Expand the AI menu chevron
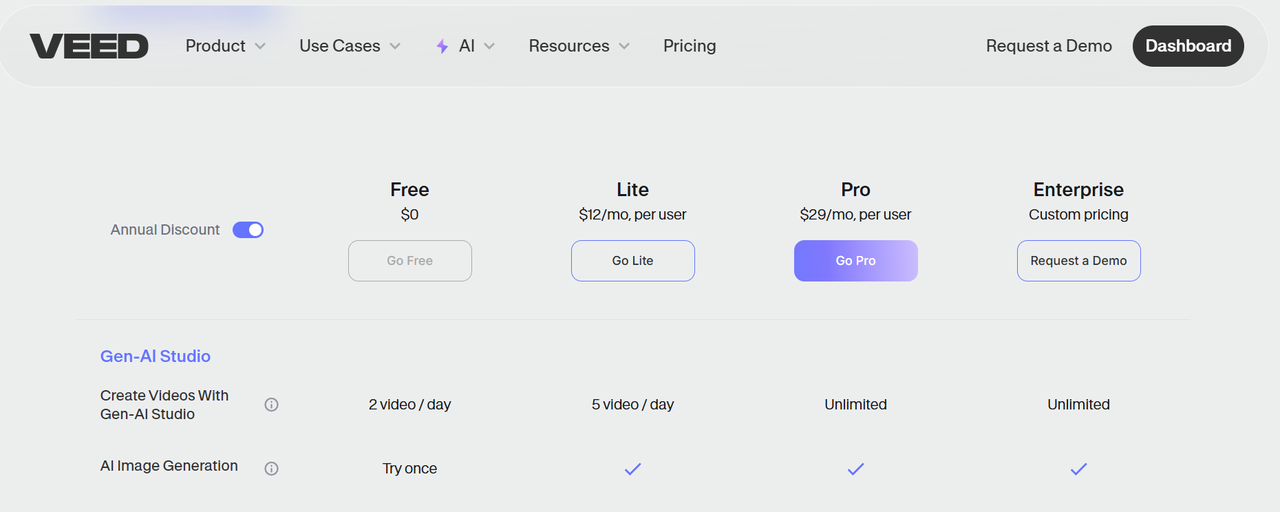The width and height of the screenshot is (1280, 512). pos(490,46)
